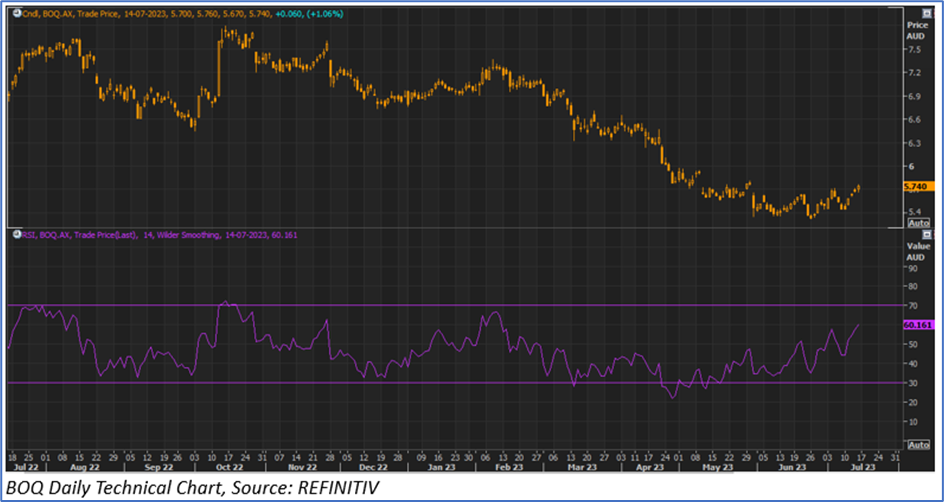Click the Jul 22 month label
The image size is (944, 502).
point(27,466)
